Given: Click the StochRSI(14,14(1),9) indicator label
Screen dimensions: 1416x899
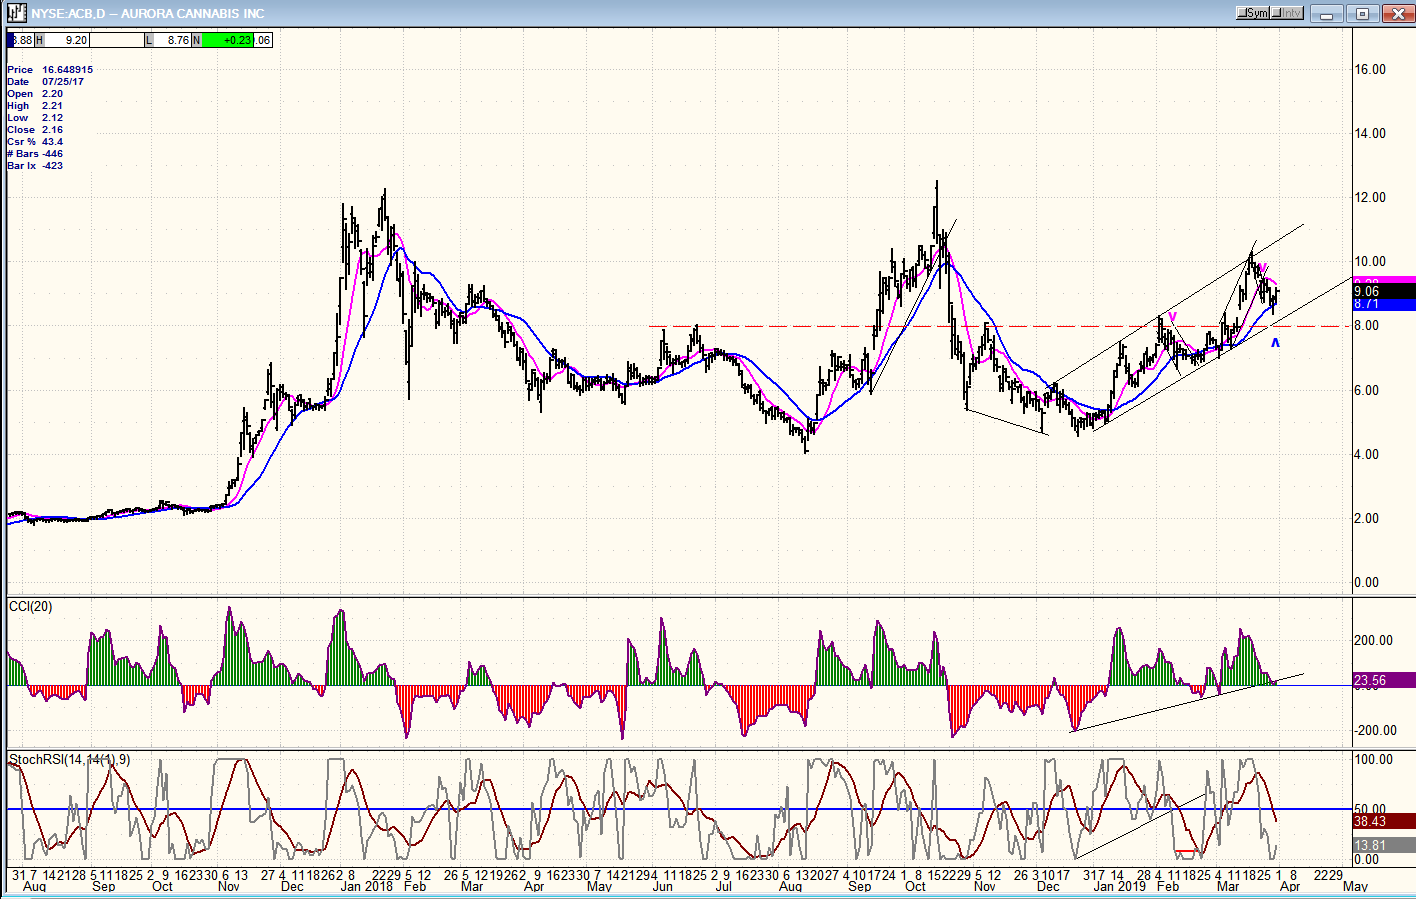Looking at the screenshot, I should 70,760.
